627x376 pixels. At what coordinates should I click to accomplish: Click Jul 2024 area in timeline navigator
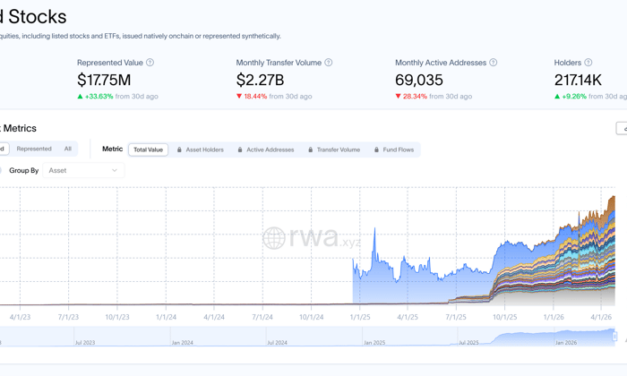277,342
